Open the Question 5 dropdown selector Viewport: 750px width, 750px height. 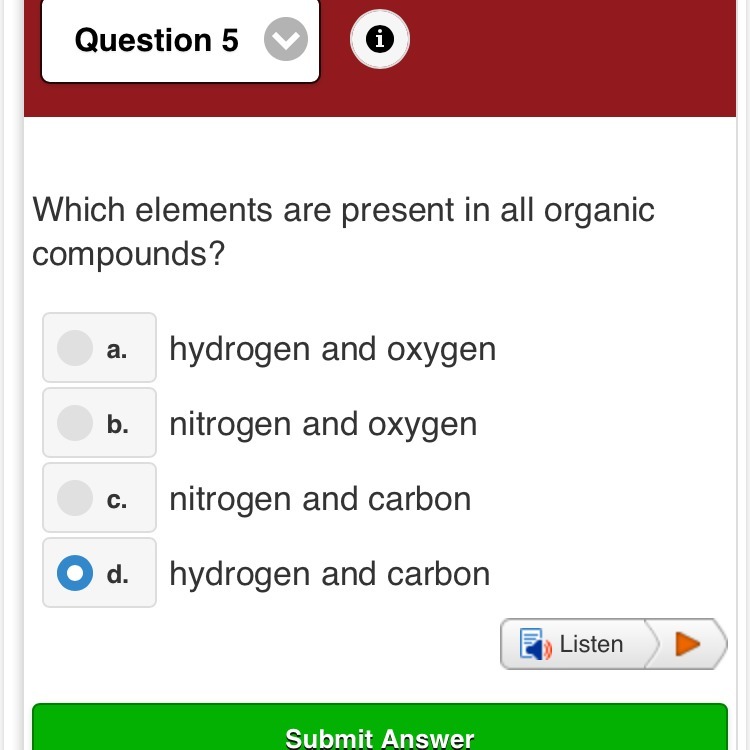click(x=180, y=40)
